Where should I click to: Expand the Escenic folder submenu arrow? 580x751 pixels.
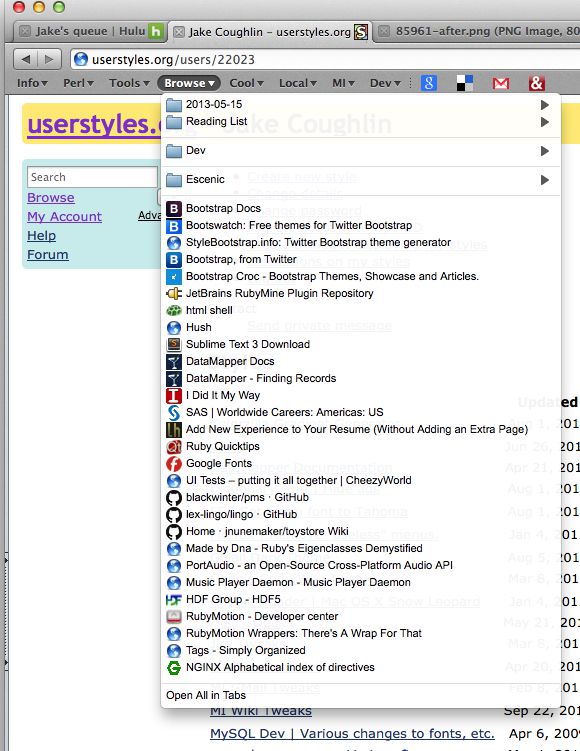coord(545,180)
